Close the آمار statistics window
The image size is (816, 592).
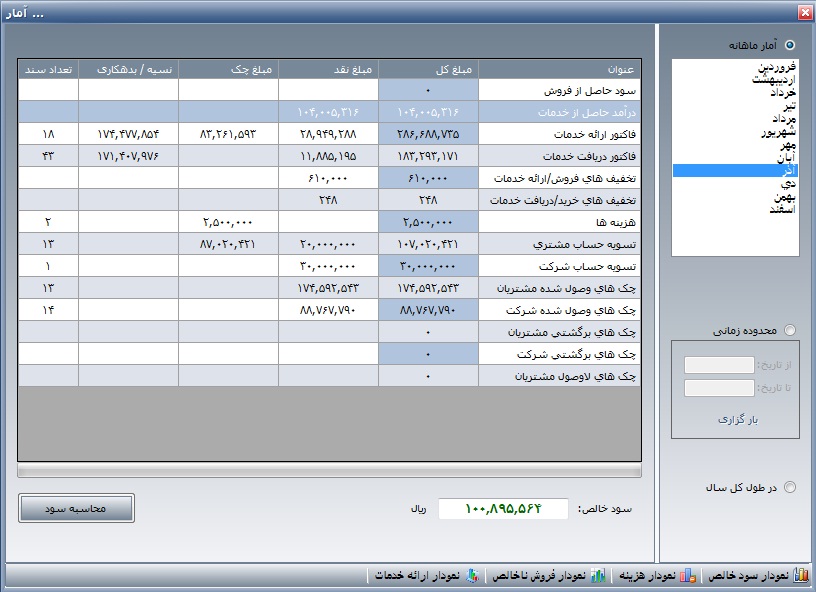[805, 12]
